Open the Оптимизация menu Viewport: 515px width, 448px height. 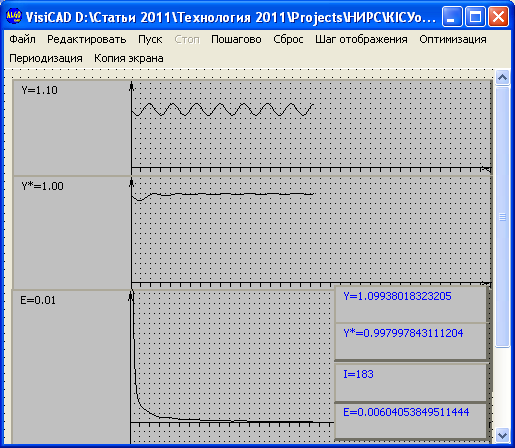453,39
